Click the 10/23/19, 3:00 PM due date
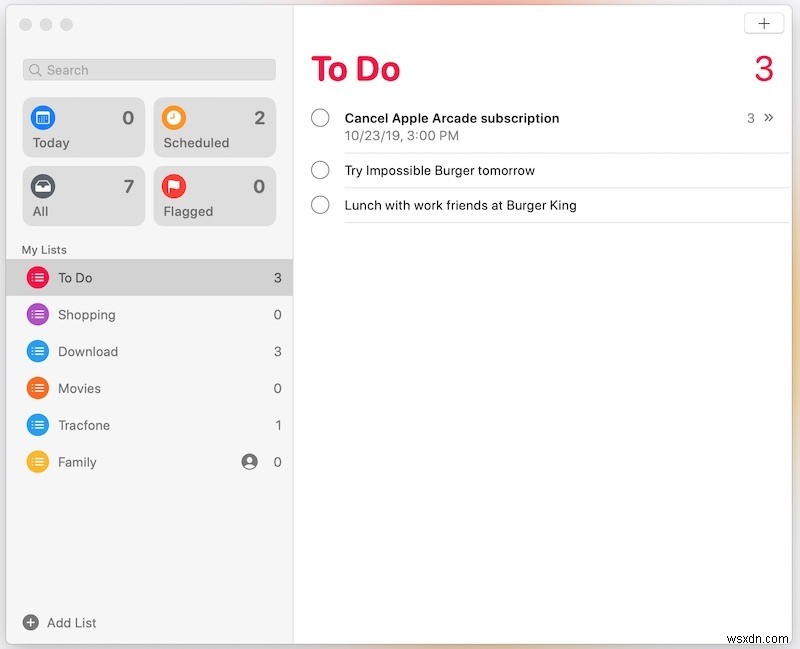The image size is (800, 649). (x=402, y=136)
